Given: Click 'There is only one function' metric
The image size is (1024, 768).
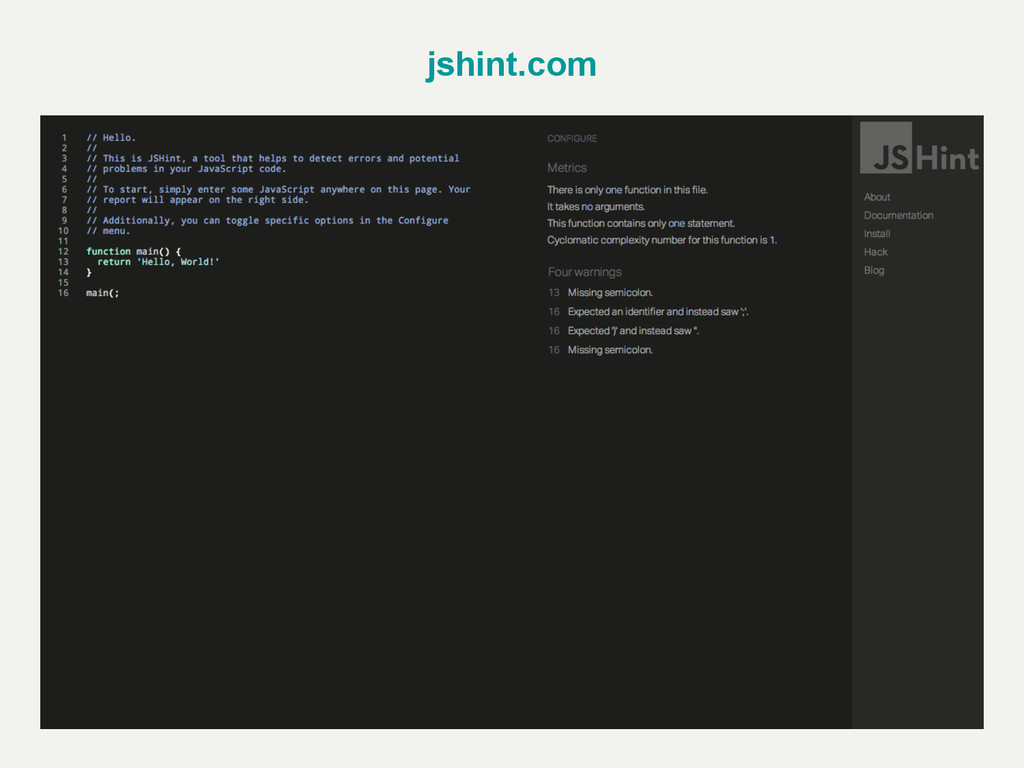Looking at the screenshot, I should coord(628,190).
